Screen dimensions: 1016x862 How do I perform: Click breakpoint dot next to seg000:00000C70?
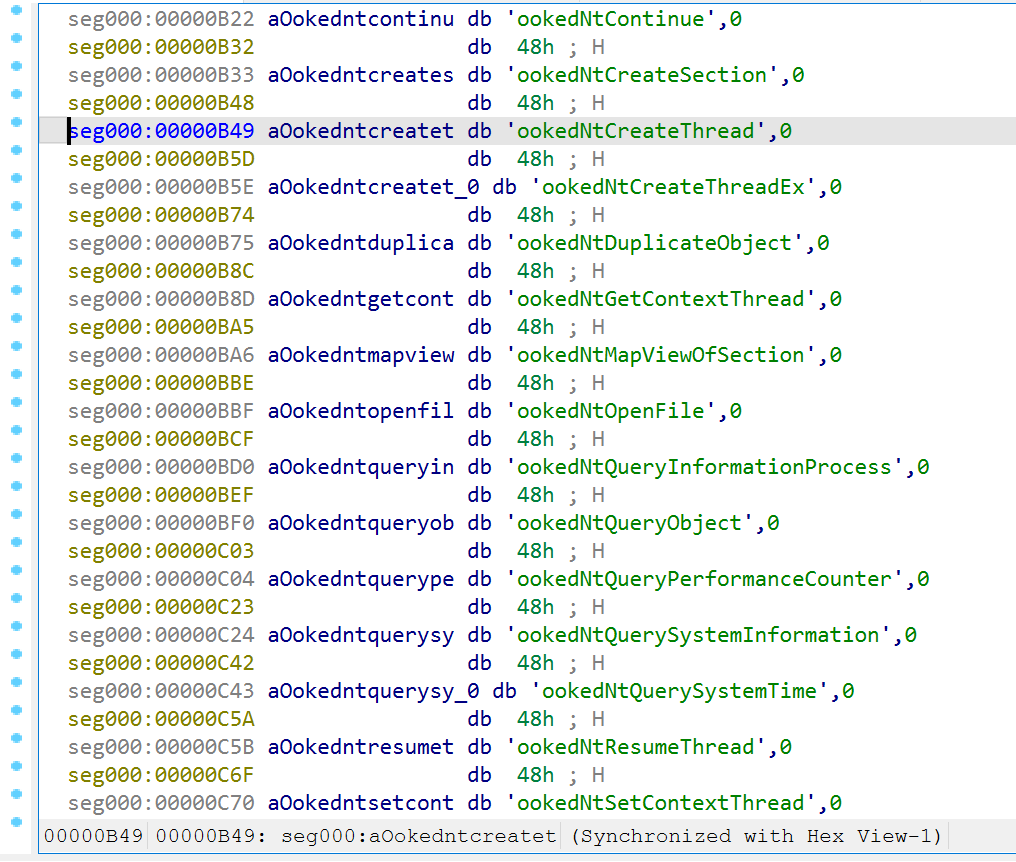(17, 794)
